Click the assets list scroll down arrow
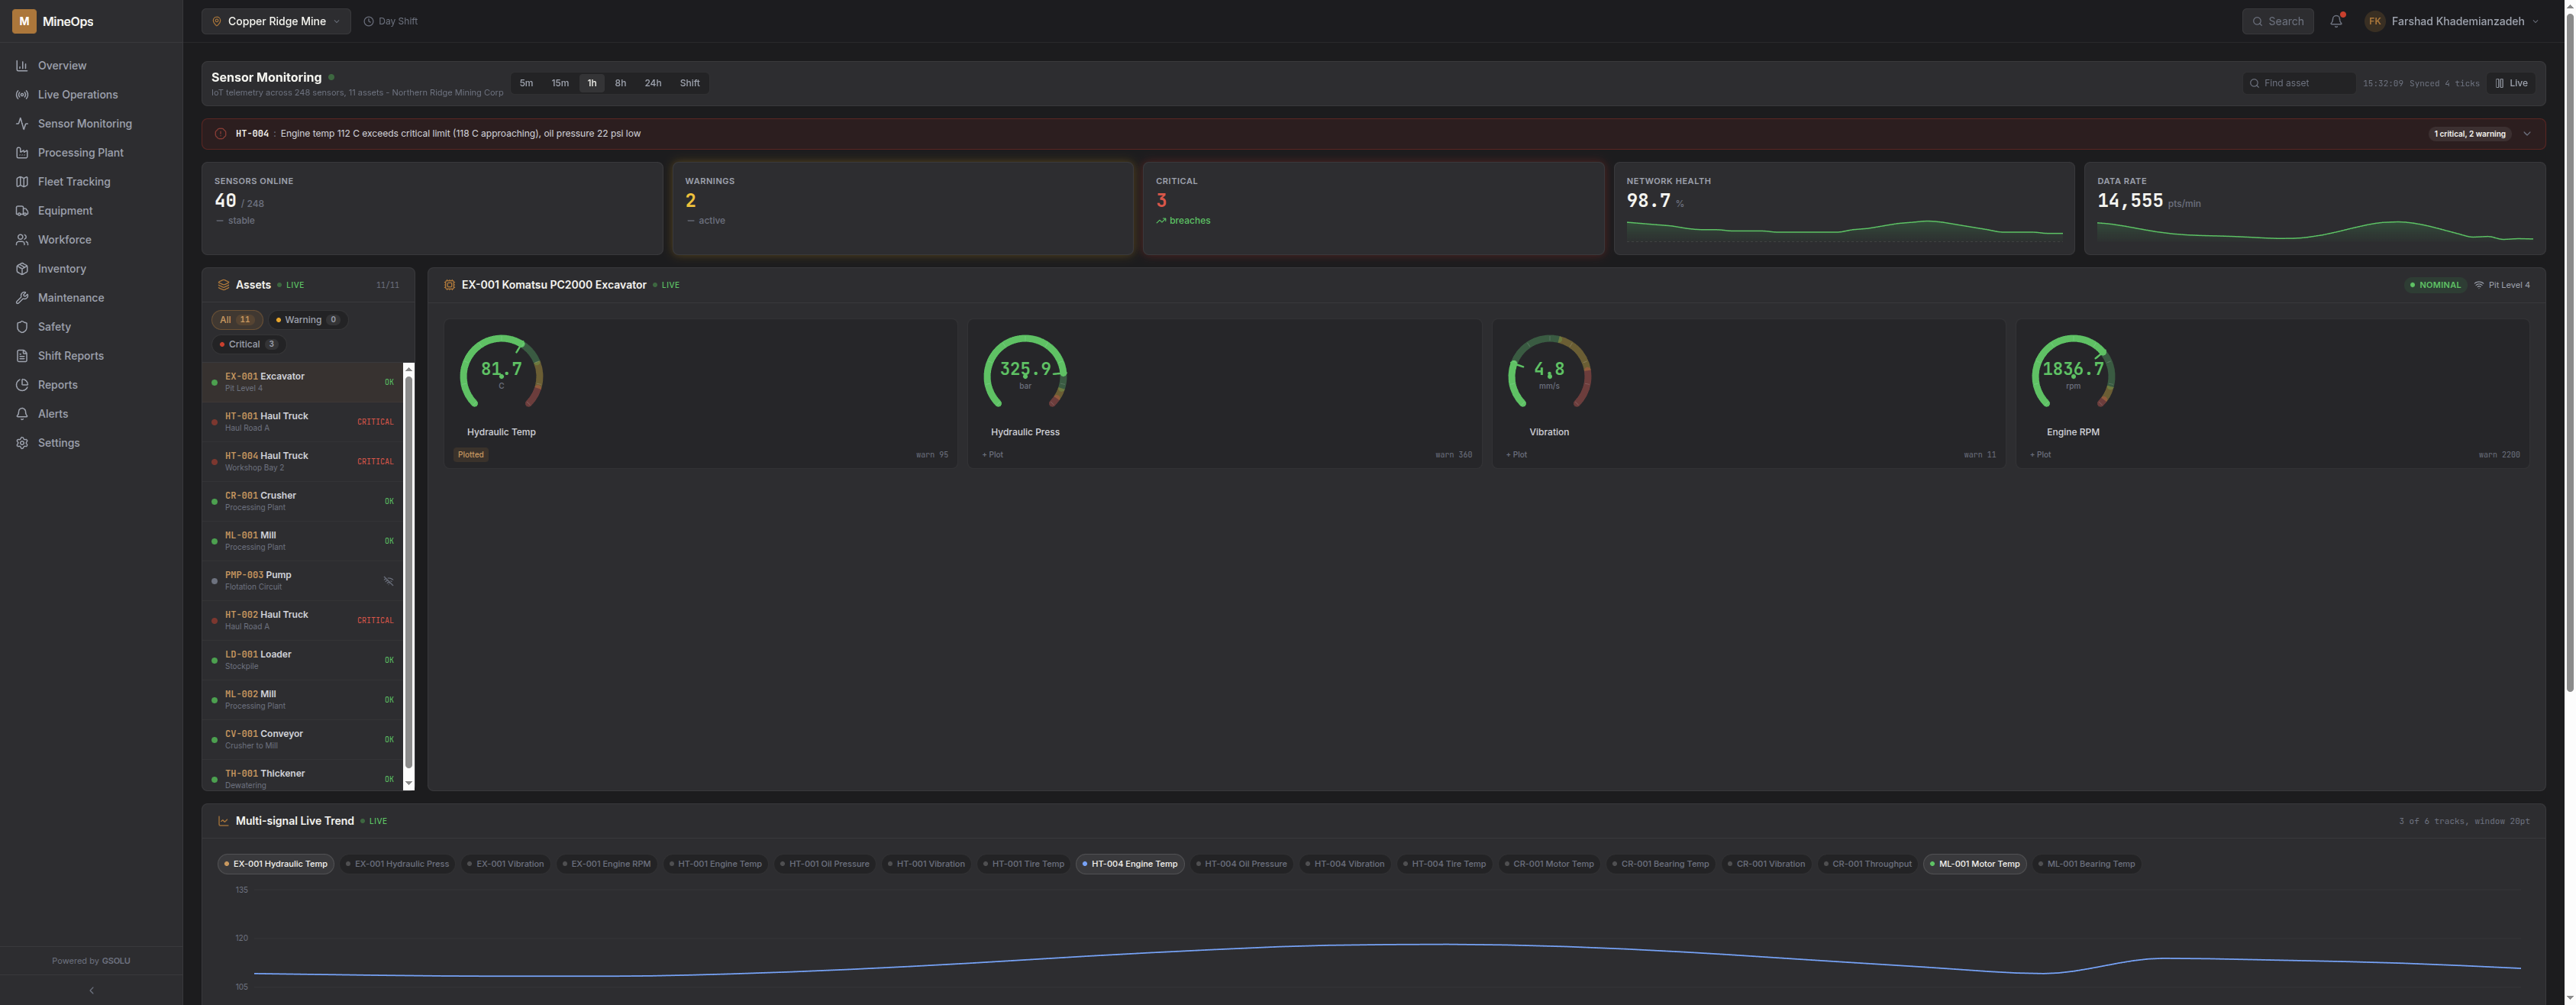The width and height of the screenshot is (2576, 1005). pos(408,783)
